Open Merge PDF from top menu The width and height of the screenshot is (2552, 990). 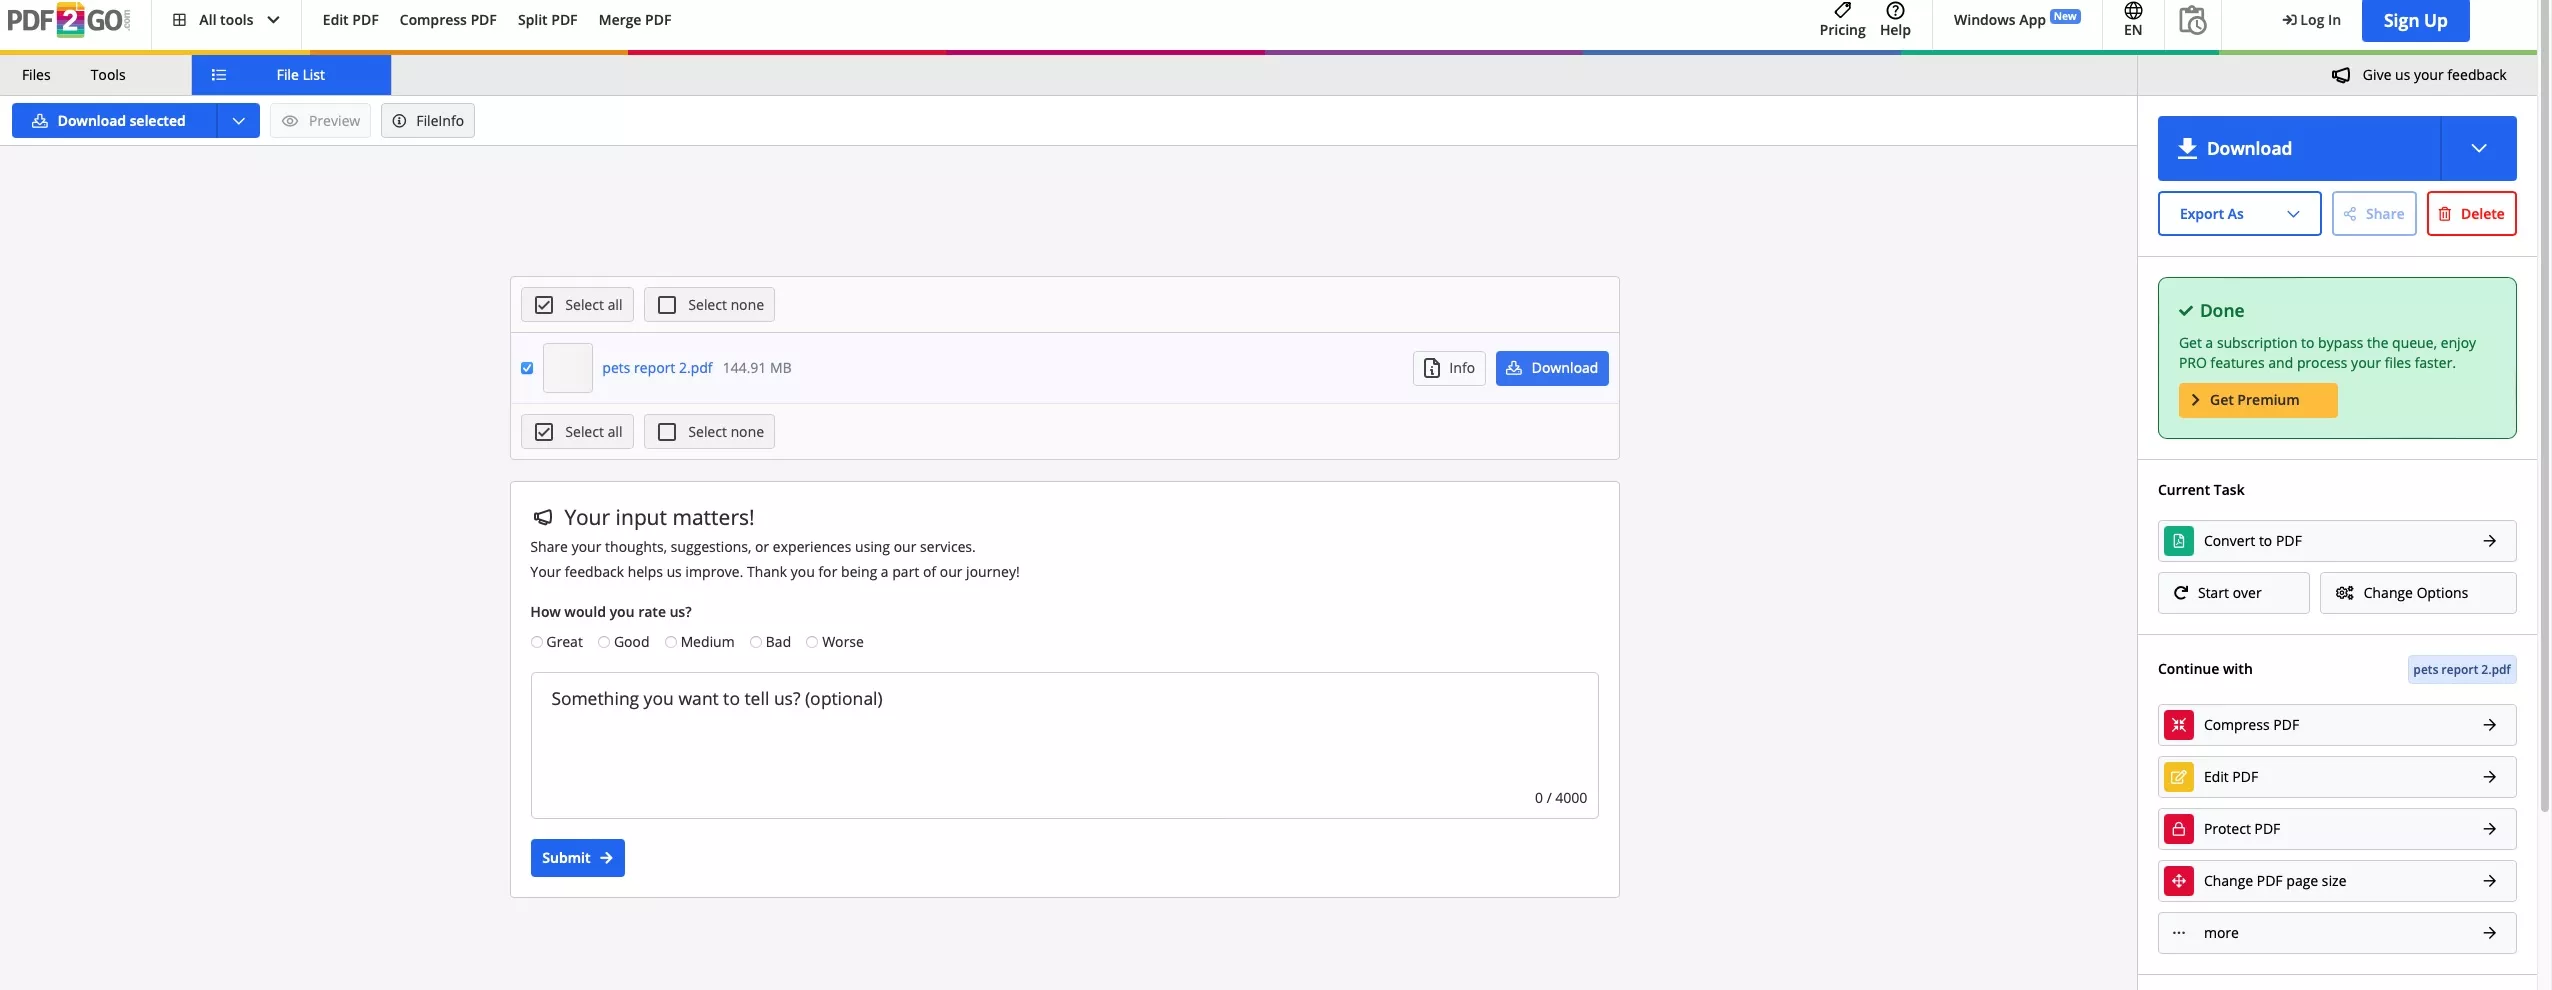pos(634,20)
